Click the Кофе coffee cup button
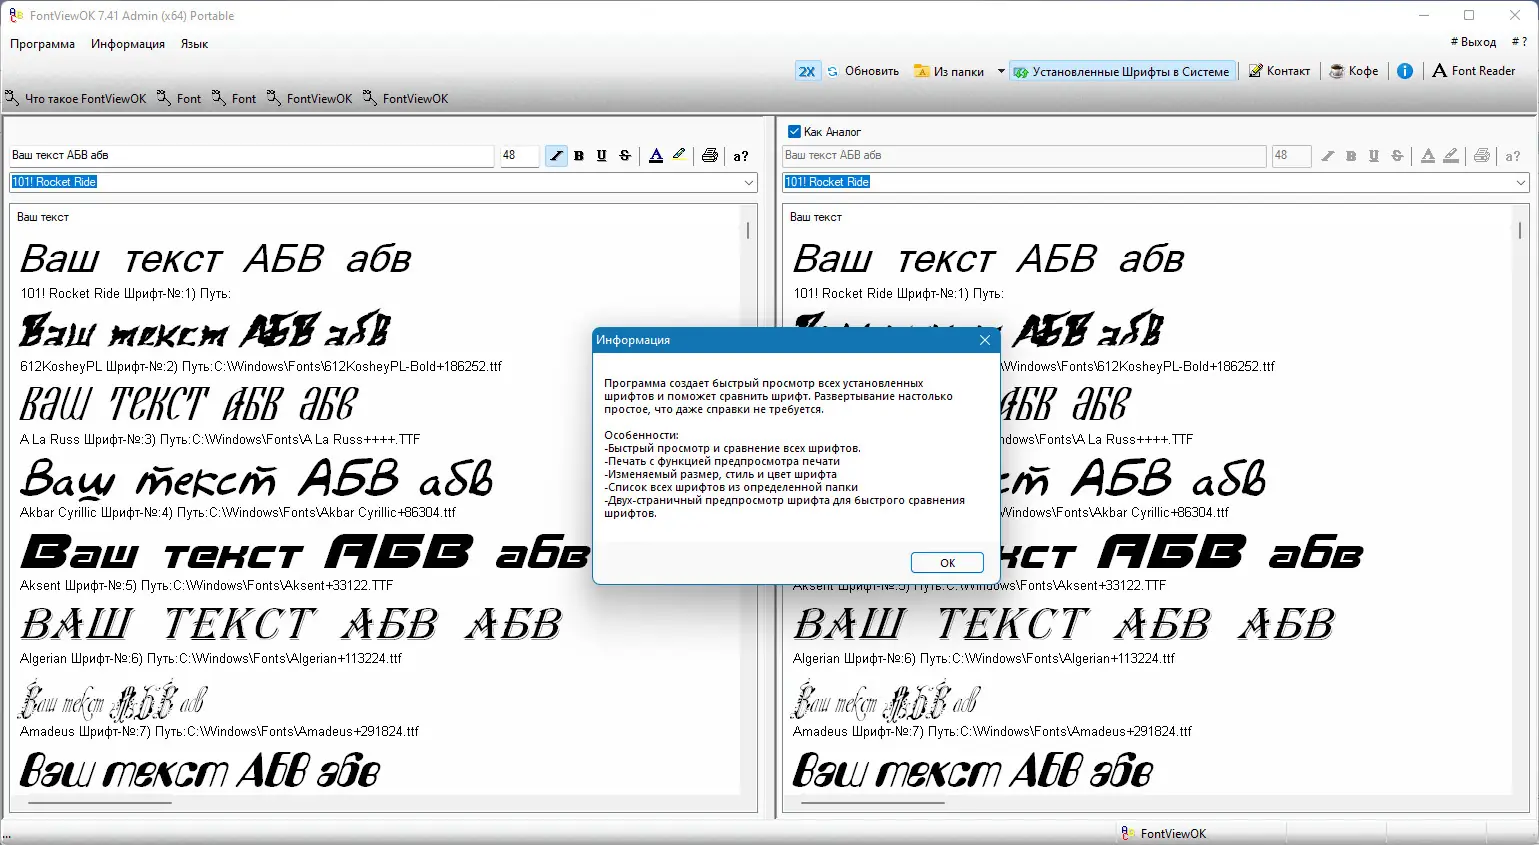The width and height of the screenshot is (1539, 845). [1353, 71]
